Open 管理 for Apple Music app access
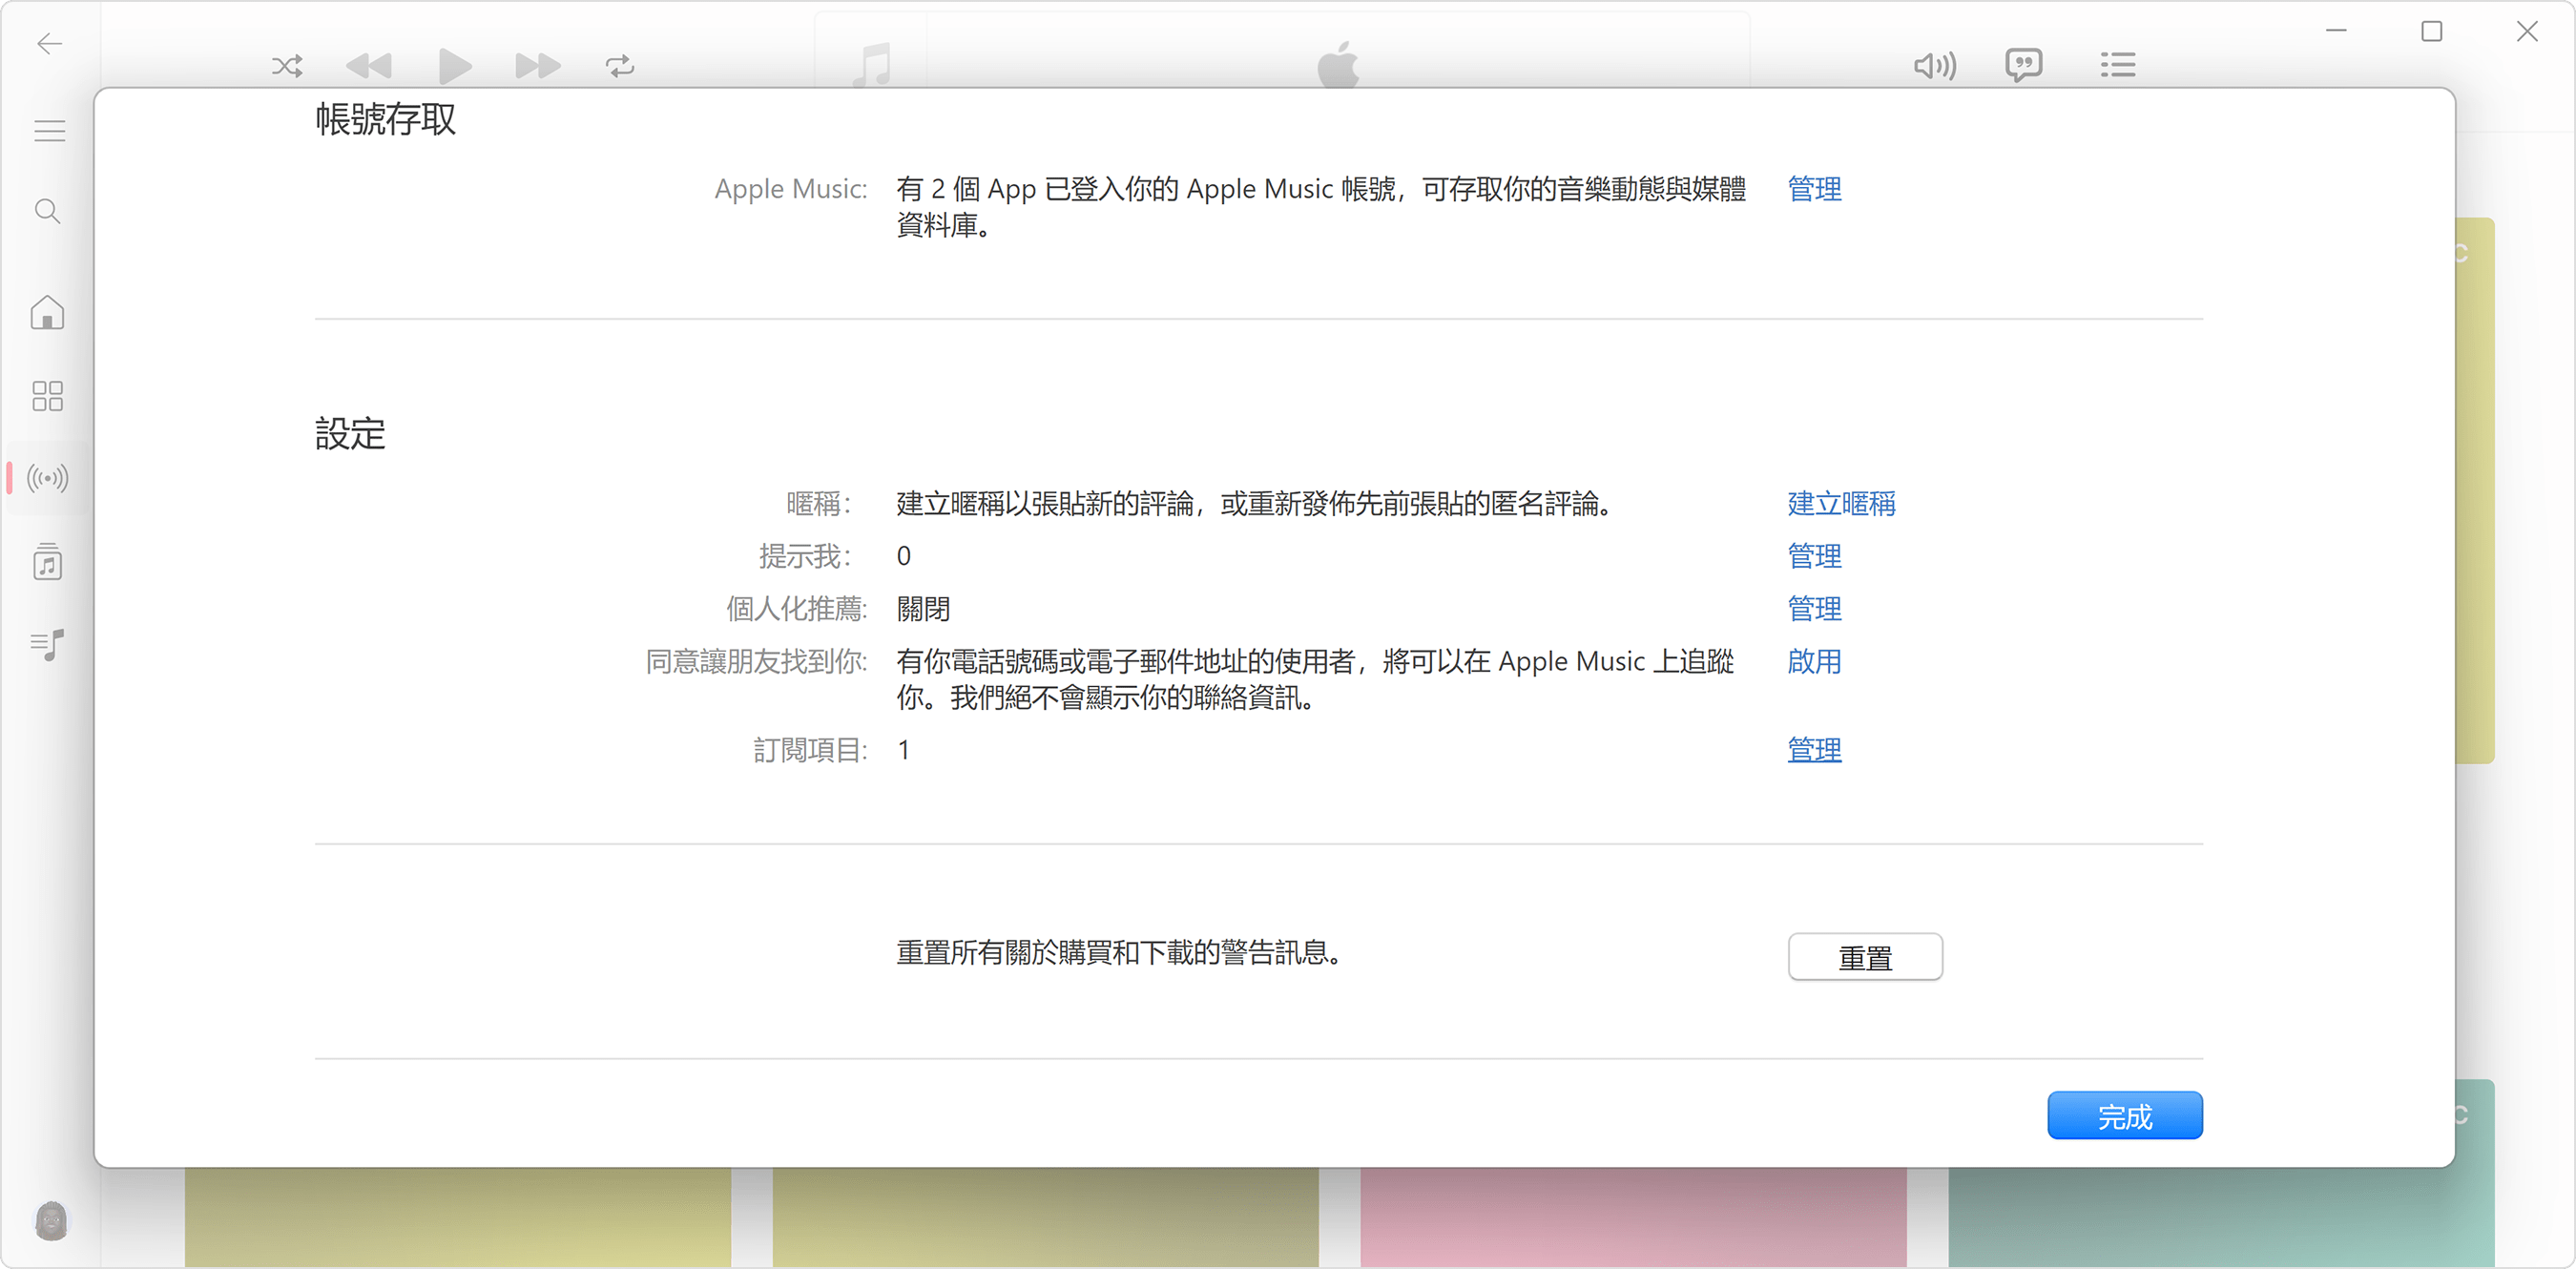Viewport: 2576px width, 1269px height. (x=1814, y=189)
